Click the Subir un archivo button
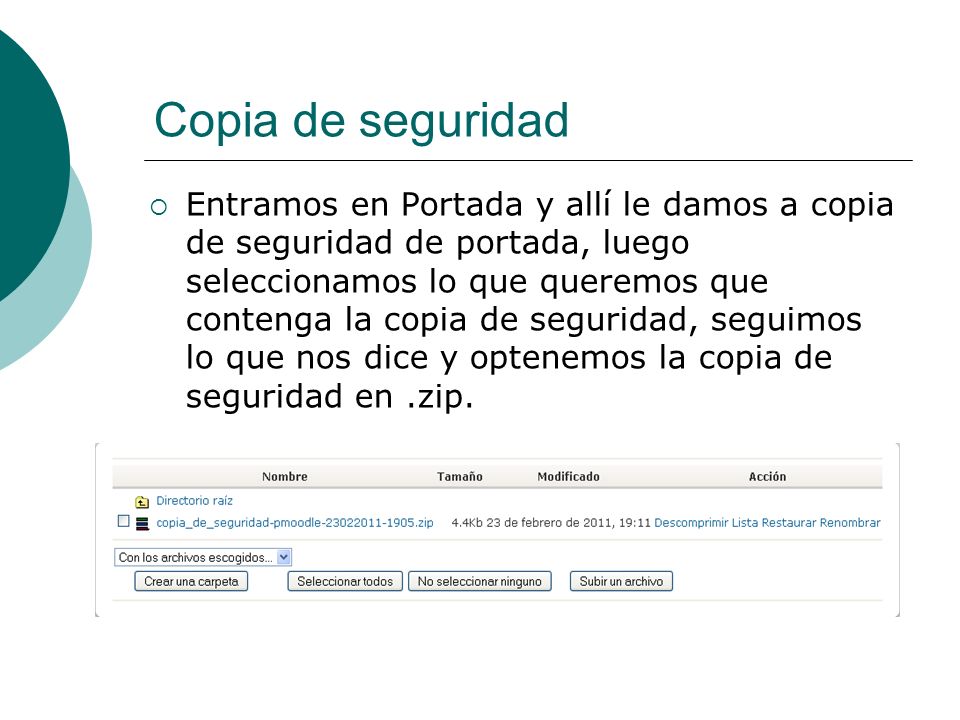 [x=621, y=581]
